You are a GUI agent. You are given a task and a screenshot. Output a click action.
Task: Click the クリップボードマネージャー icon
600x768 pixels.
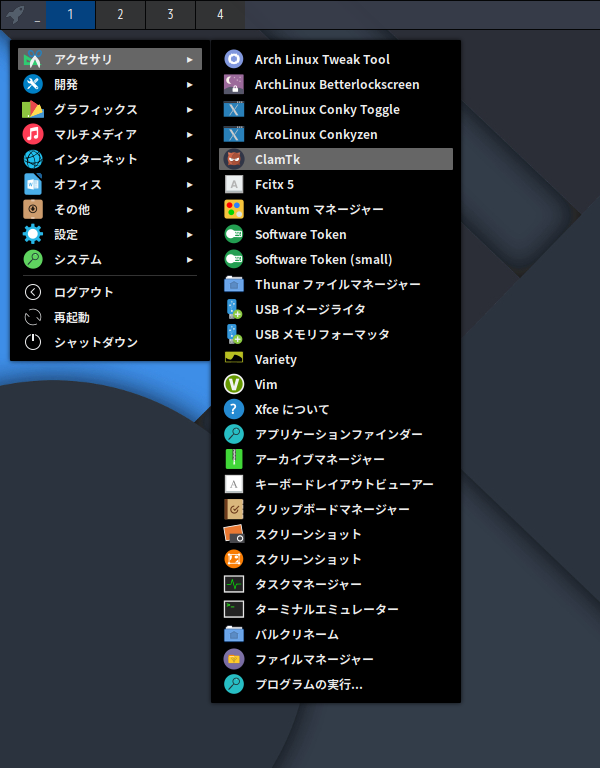(234, 509)
